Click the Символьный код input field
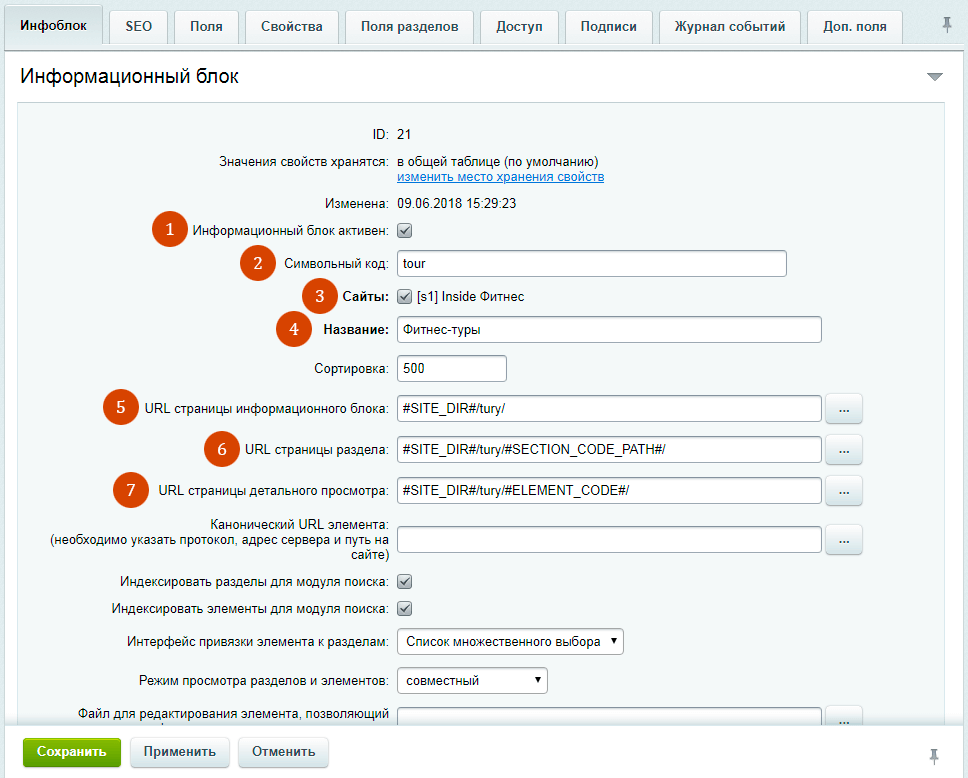The height and width of the screenshot is (778, 968). click(591, 264)
